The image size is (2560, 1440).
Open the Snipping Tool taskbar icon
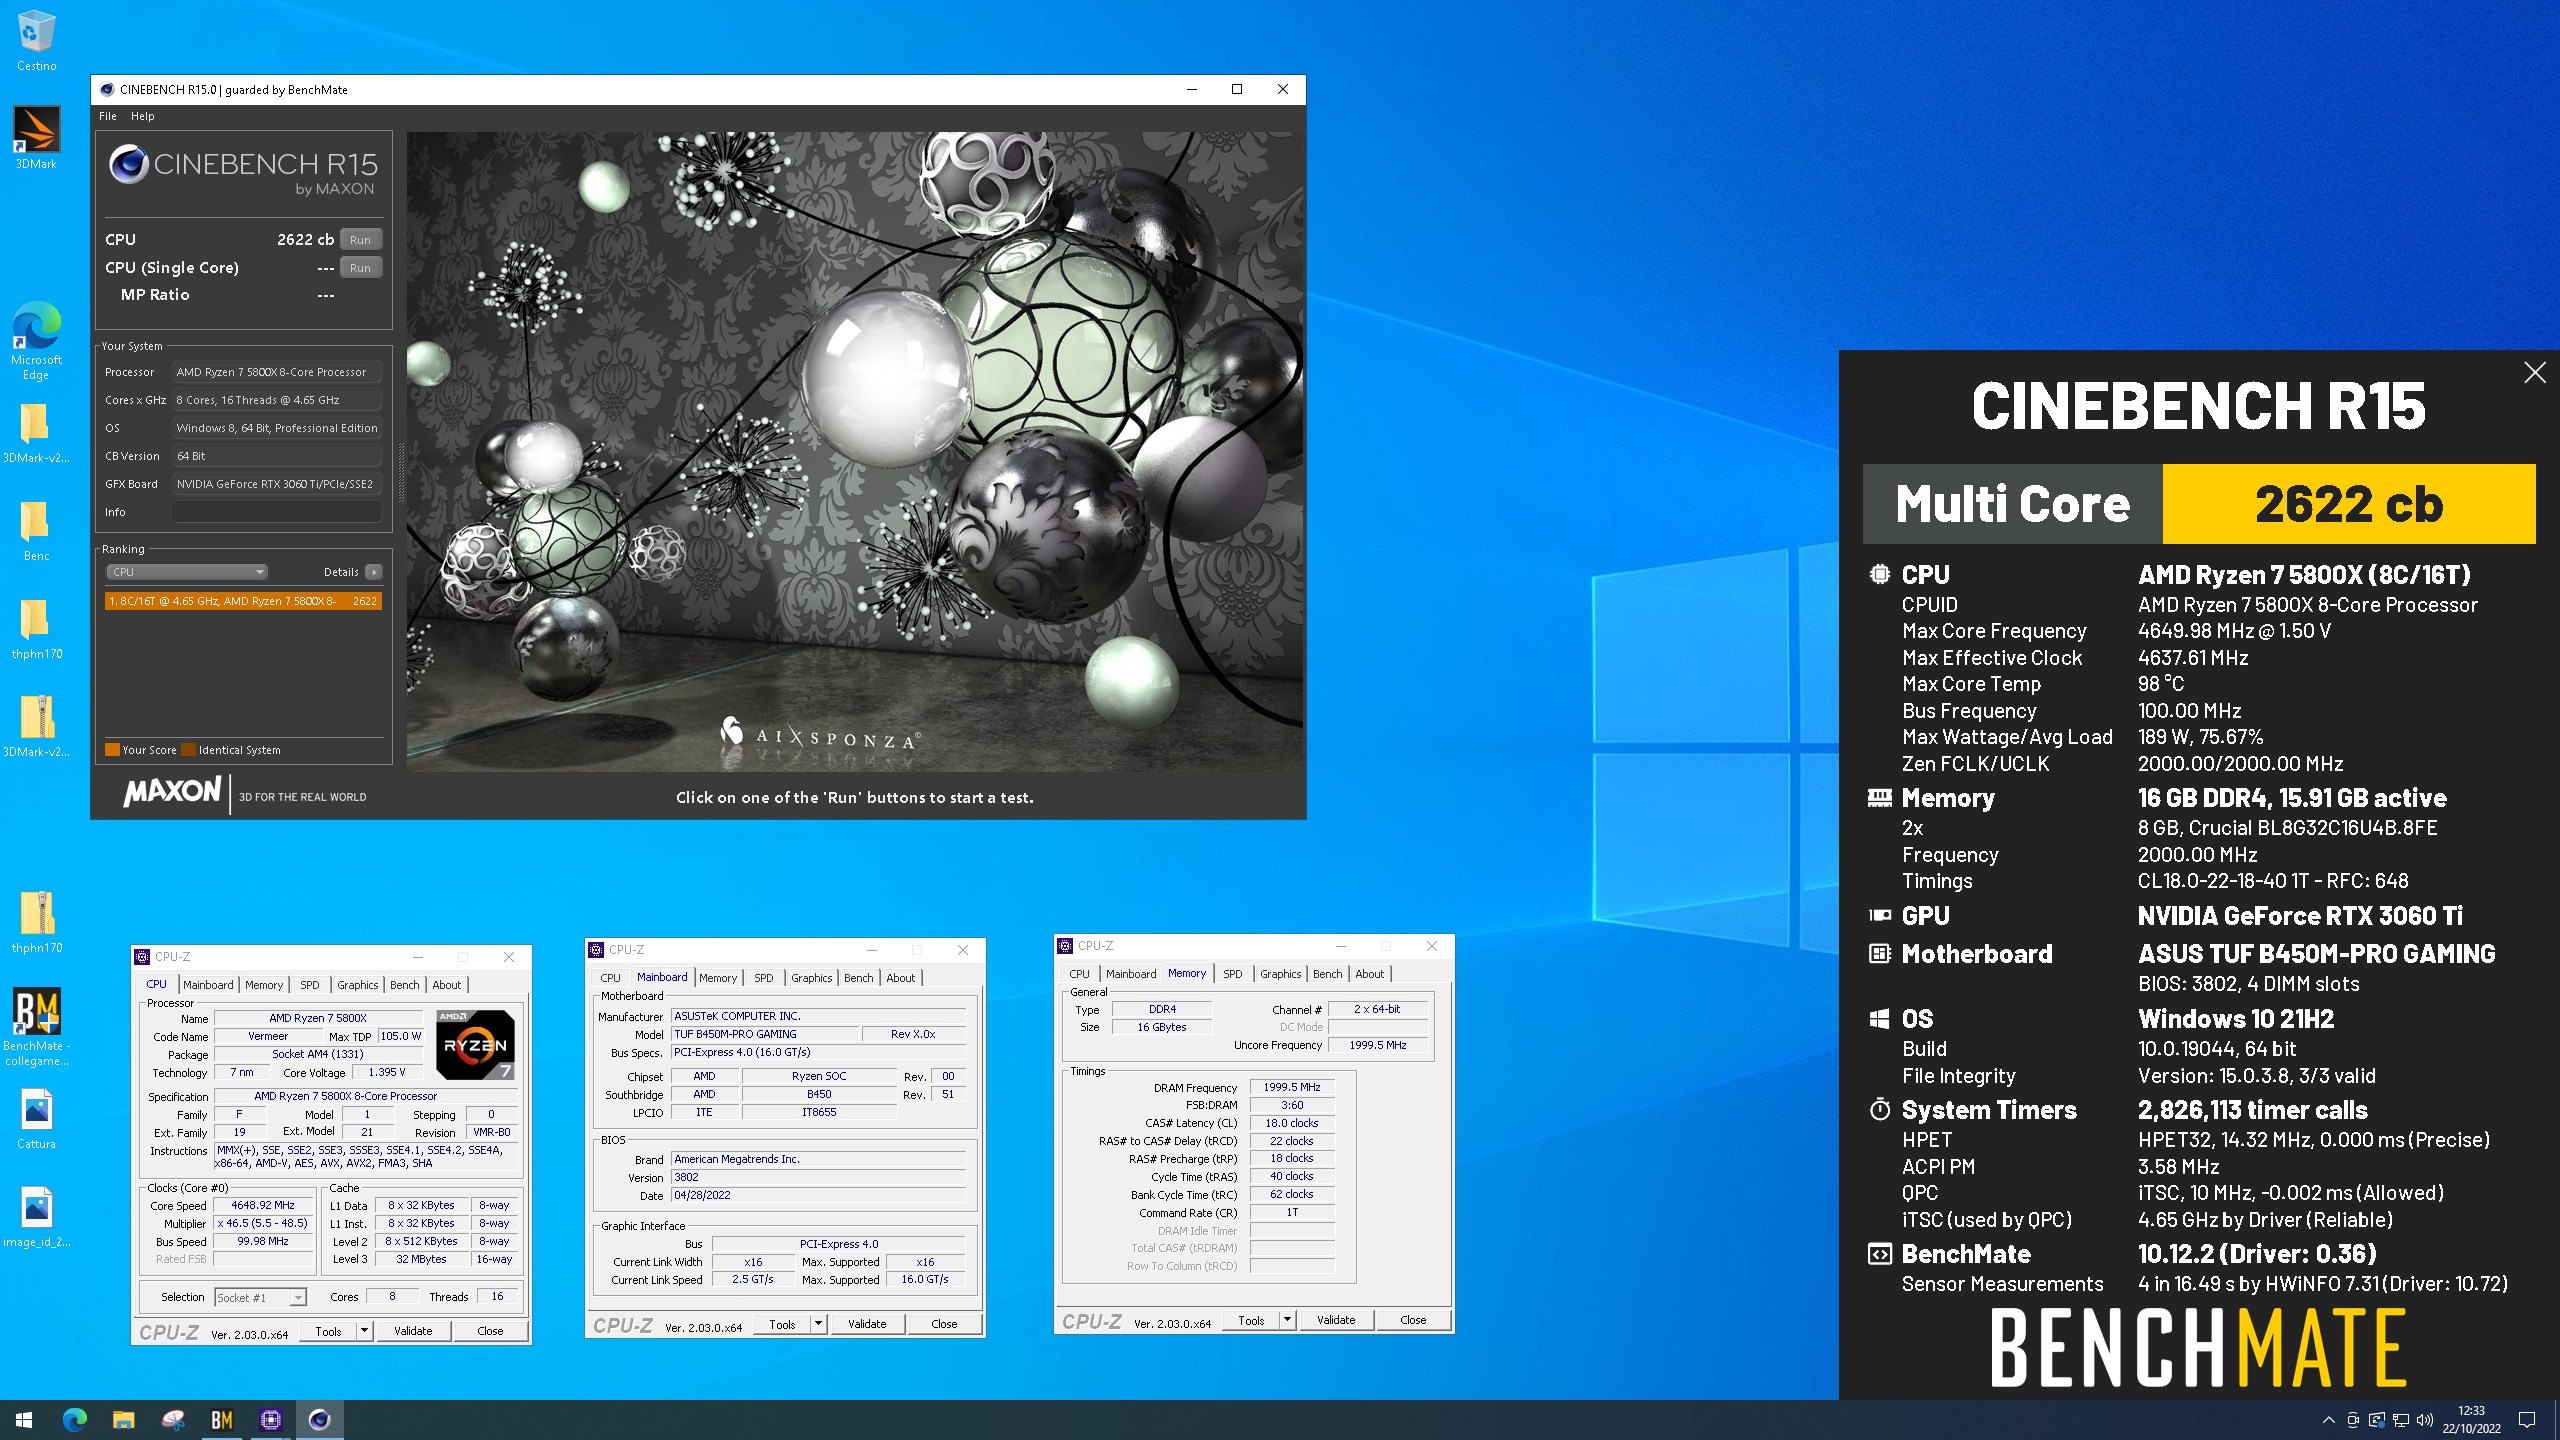(172, 1420)
